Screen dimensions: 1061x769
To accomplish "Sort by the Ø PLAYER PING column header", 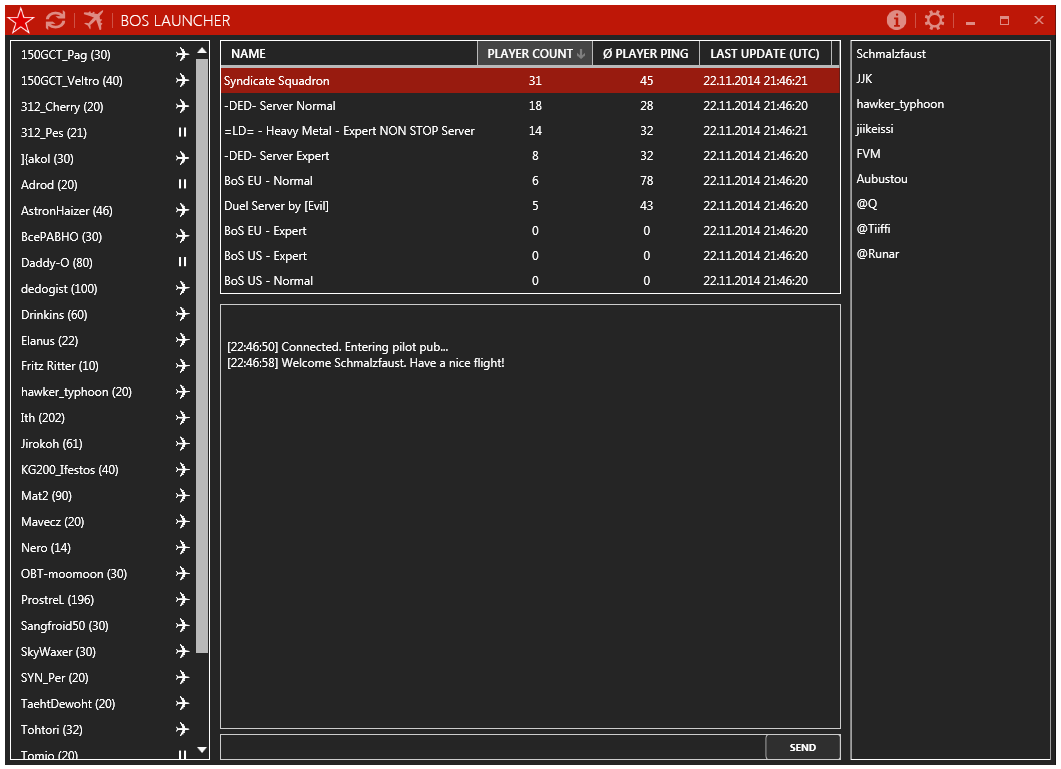I will pyautogui.click(x=646, y=53).
